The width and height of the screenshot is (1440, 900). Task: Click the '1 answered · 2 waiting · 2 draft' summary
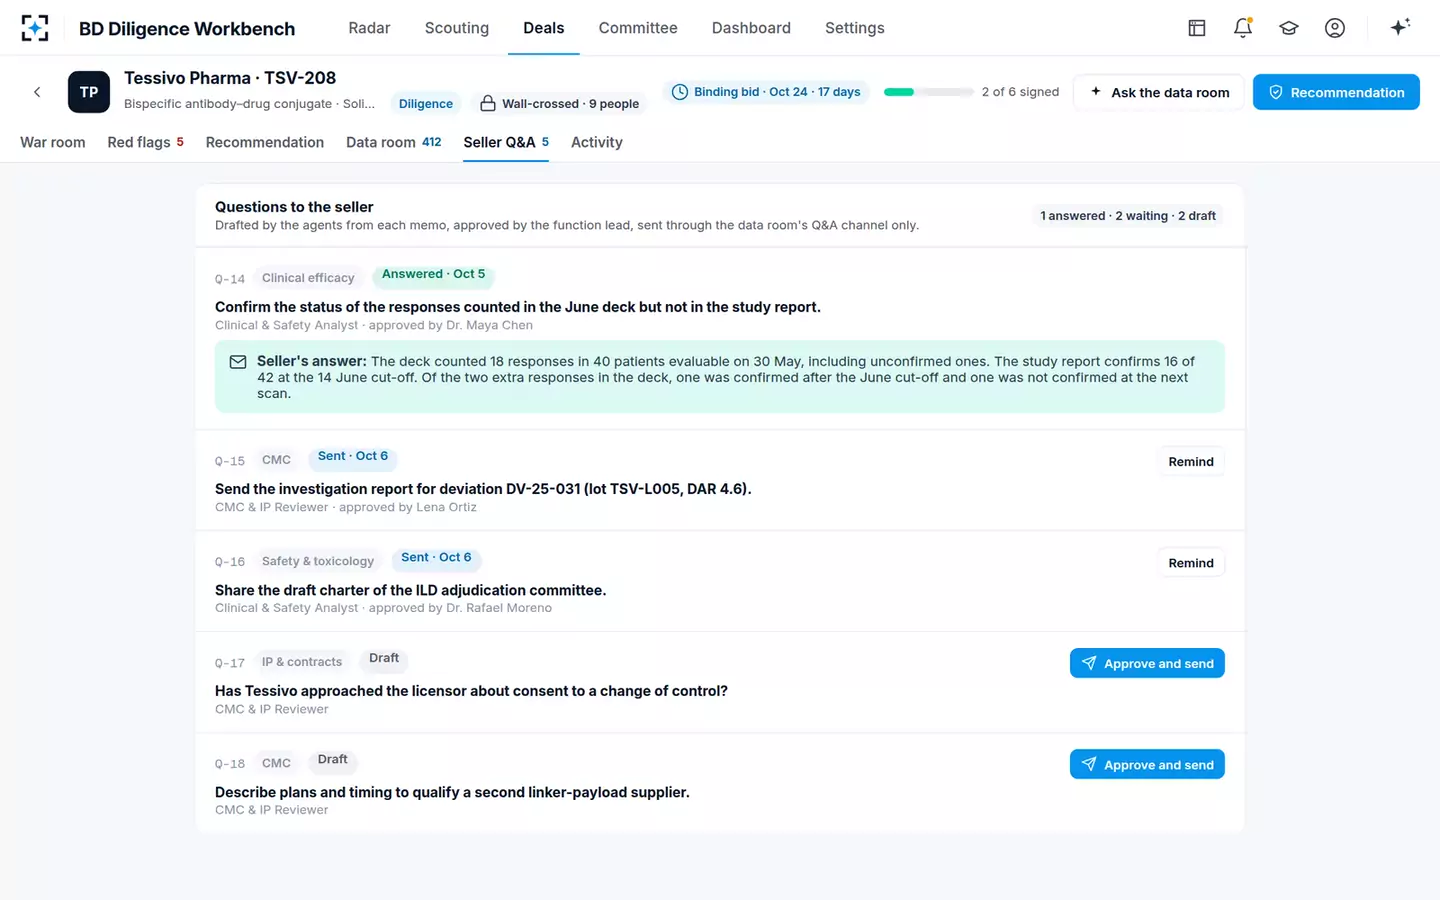(x=1128, y=216)
